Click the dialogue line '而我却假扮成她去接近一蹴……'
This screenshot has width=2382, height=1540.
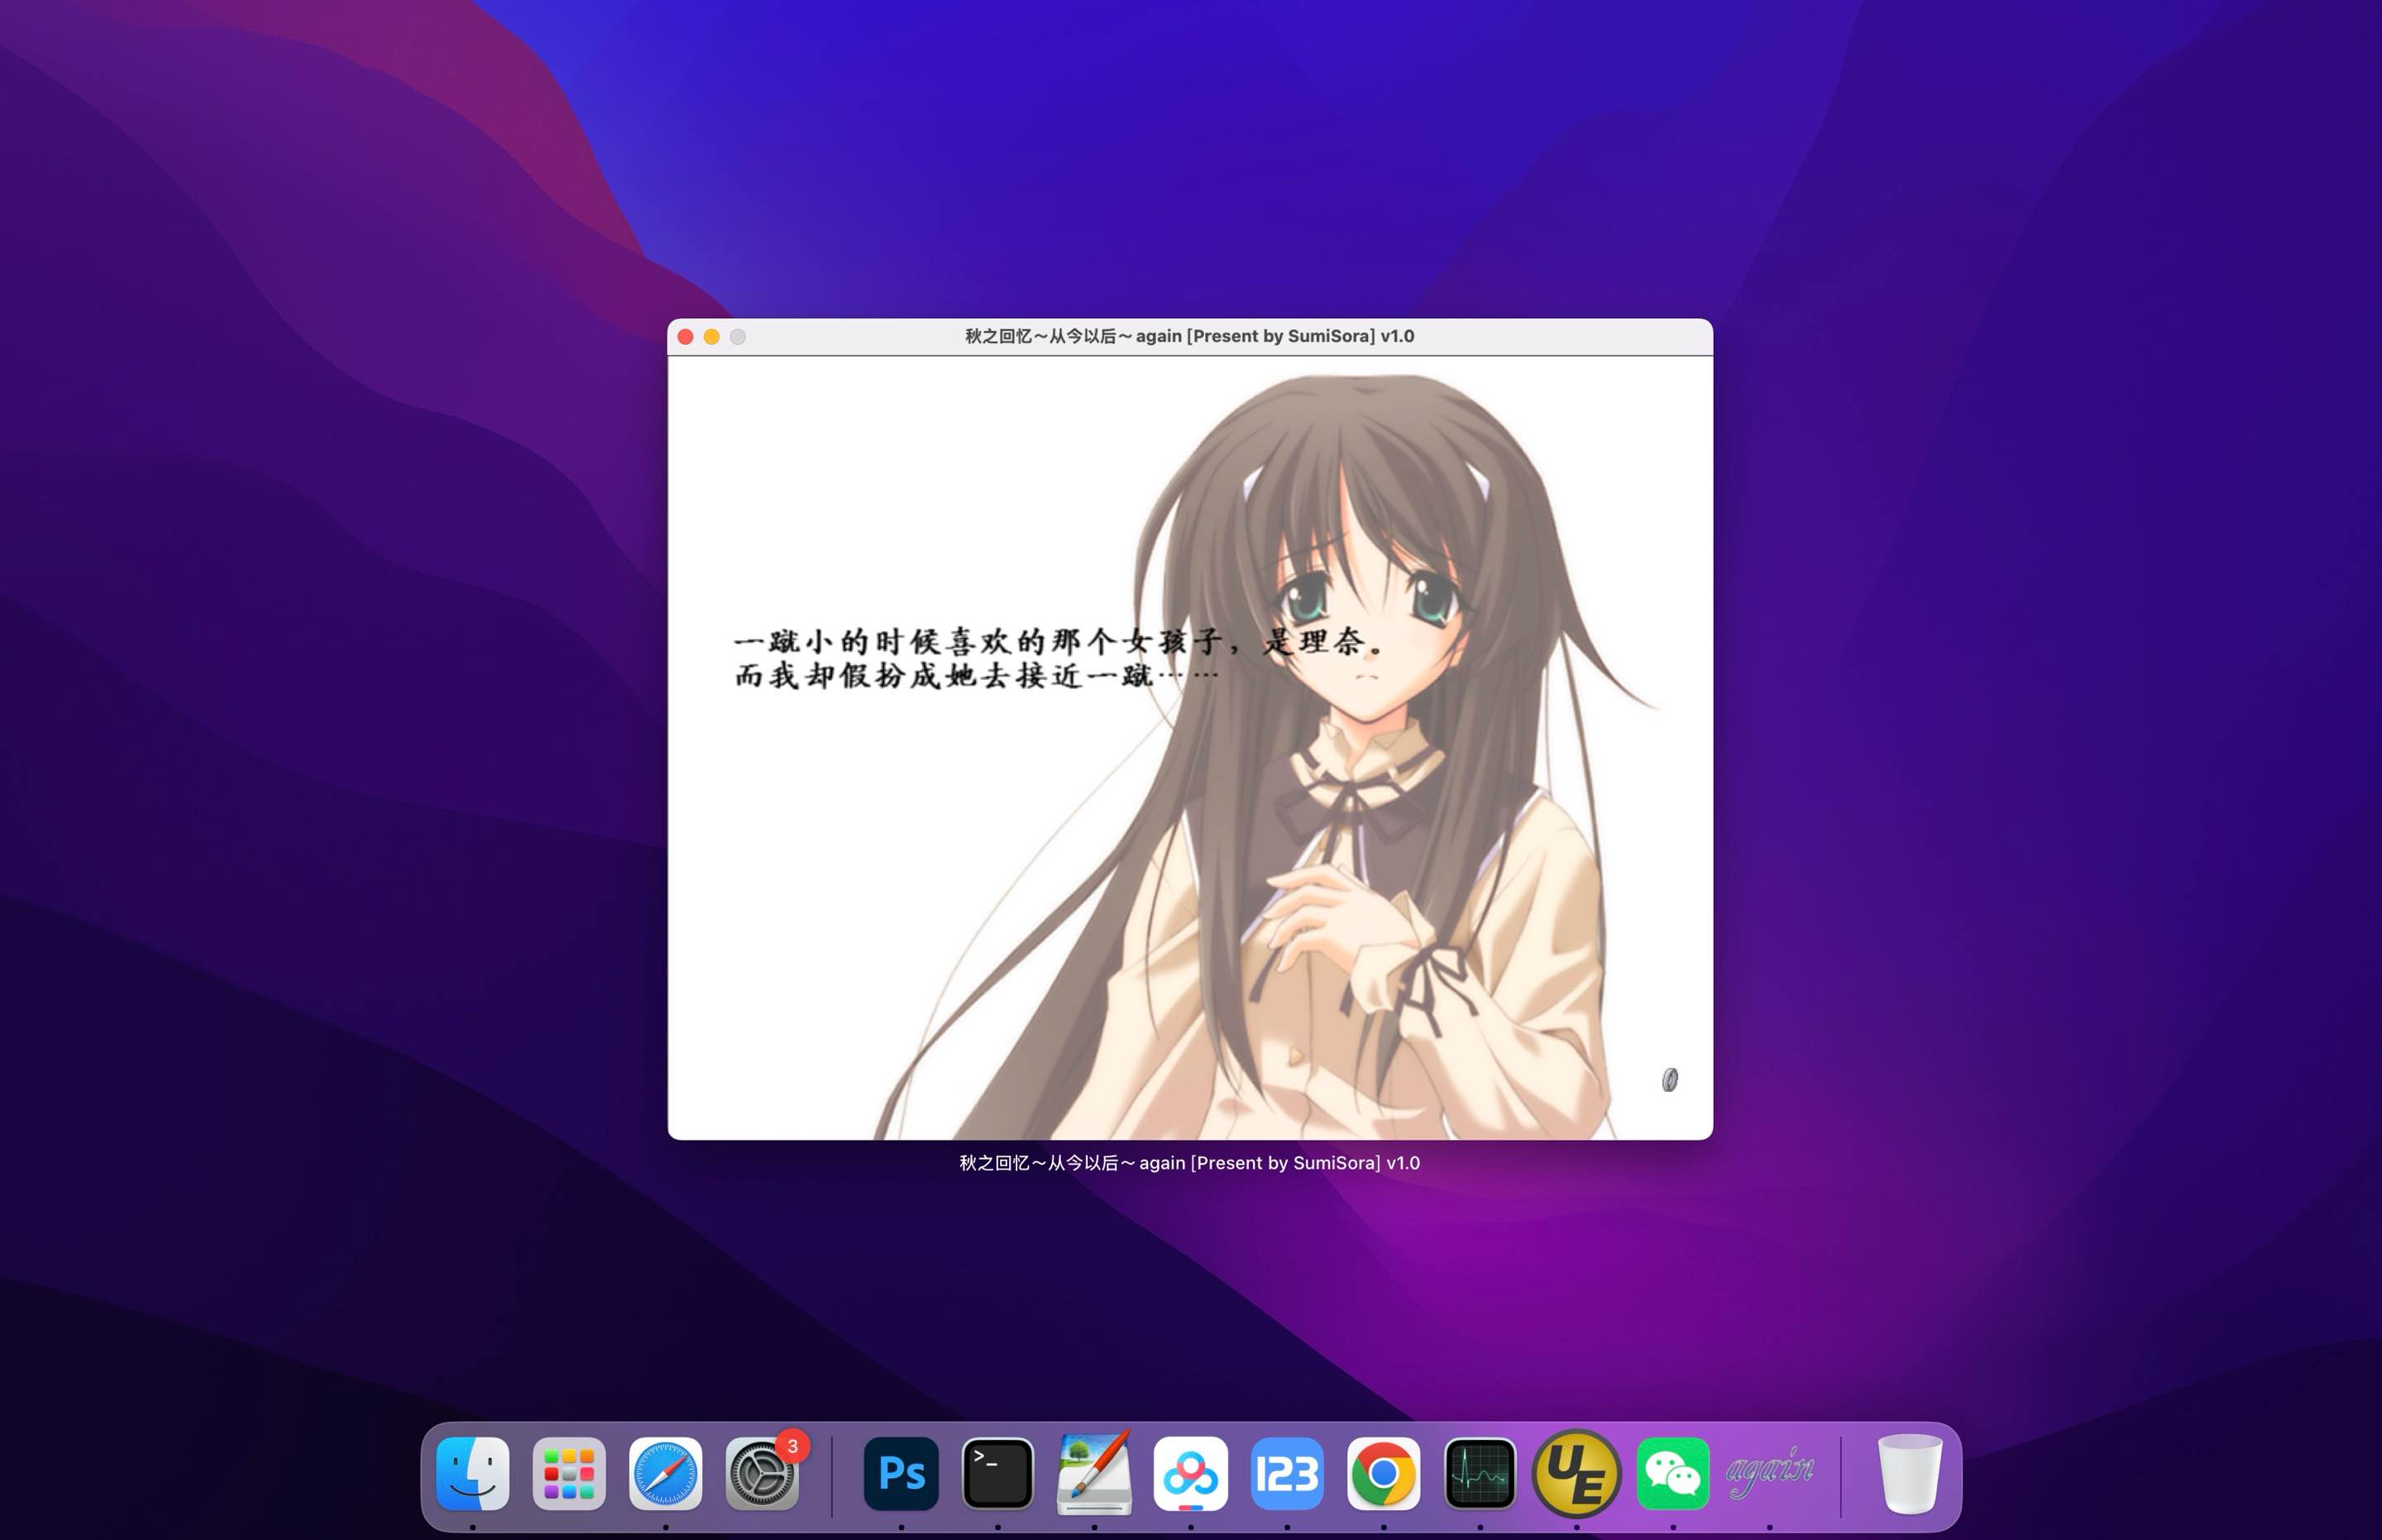tap(976, 676)
